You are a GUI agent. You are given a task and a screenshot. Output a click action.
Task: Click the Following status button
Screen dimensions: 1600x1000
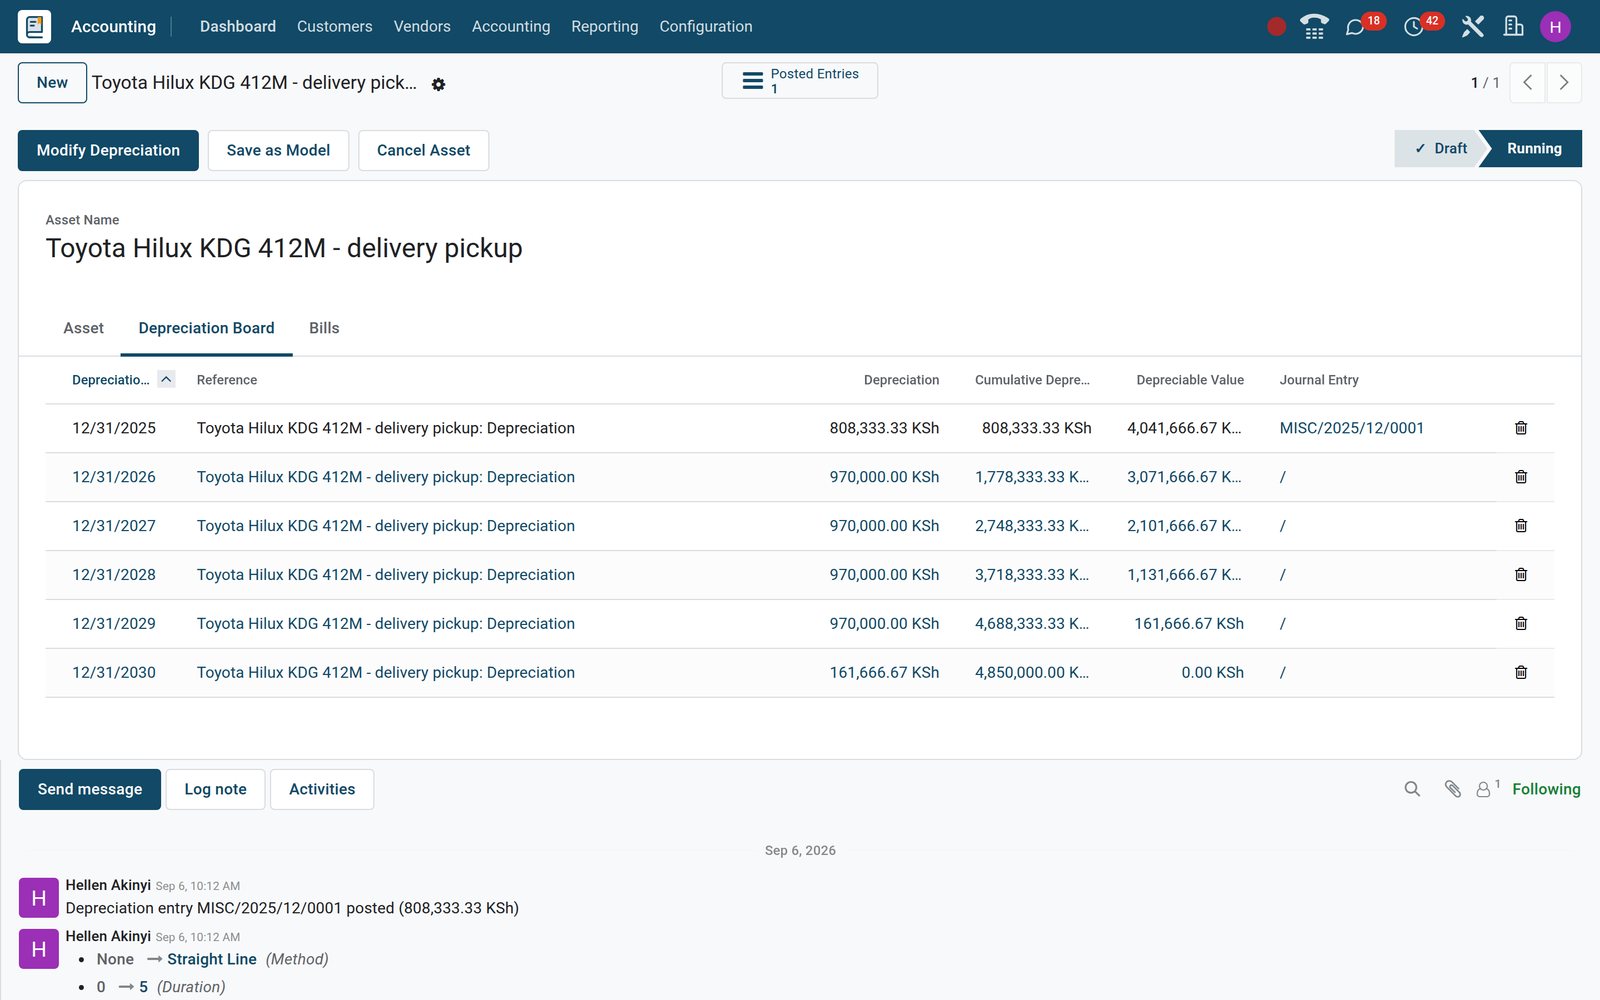tap(1546, 789)
